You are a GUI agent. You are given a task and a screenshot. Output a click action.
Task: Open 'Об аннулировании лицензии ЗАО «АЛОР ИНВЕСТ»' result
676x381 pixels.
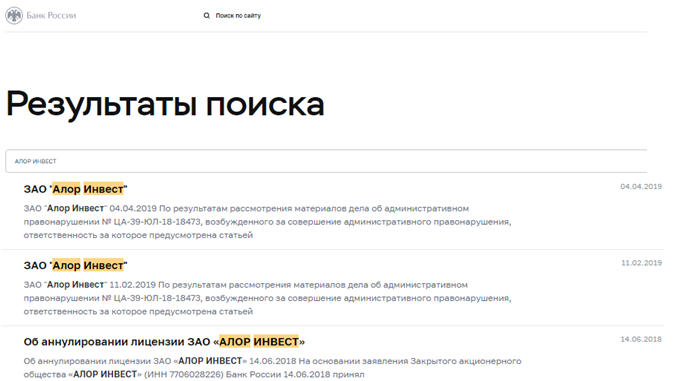tap(164, 342)
